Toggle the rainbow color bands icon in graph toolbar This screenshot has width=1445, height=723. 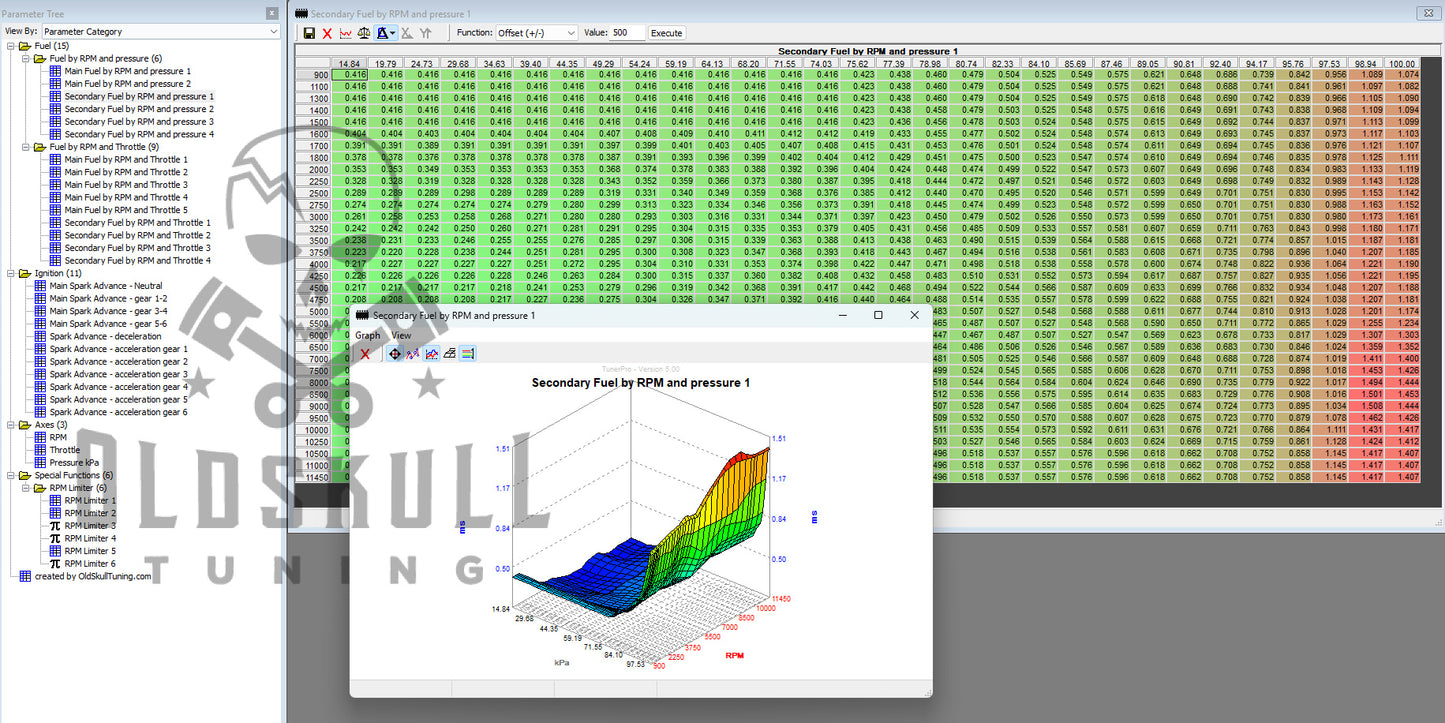pyautogui.click(x=468, y=354)
